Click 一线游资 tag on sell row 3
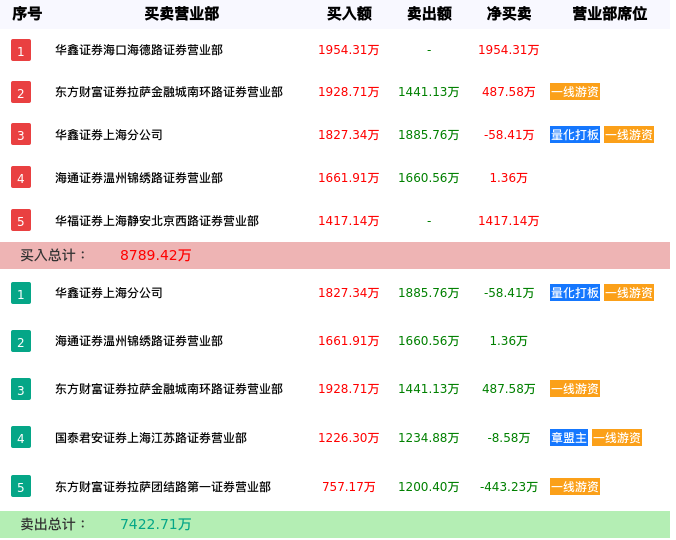 (575, 389)
